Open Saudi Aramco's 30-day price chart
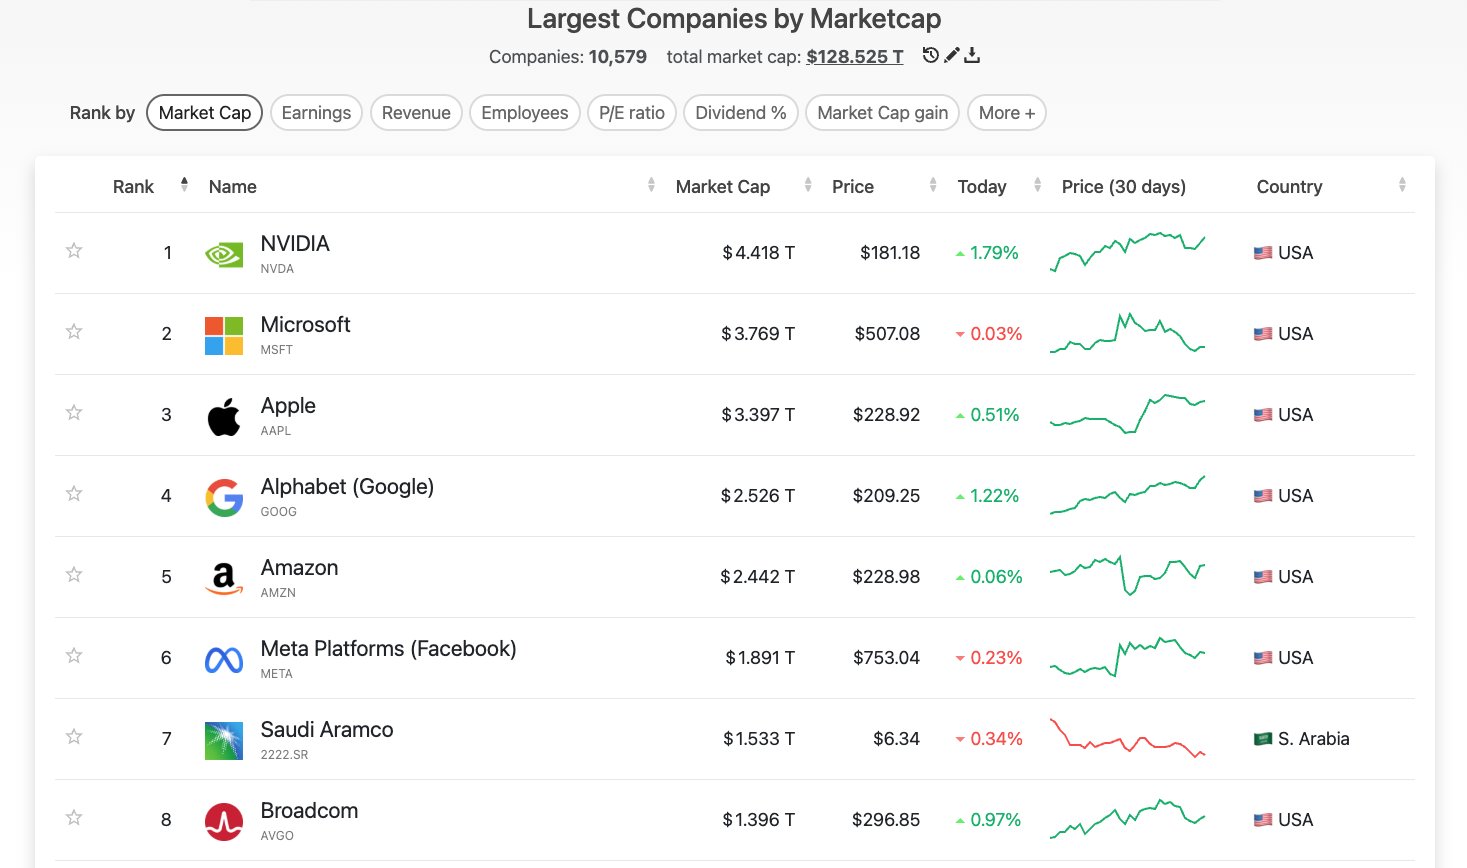 tap(1127, 739)
